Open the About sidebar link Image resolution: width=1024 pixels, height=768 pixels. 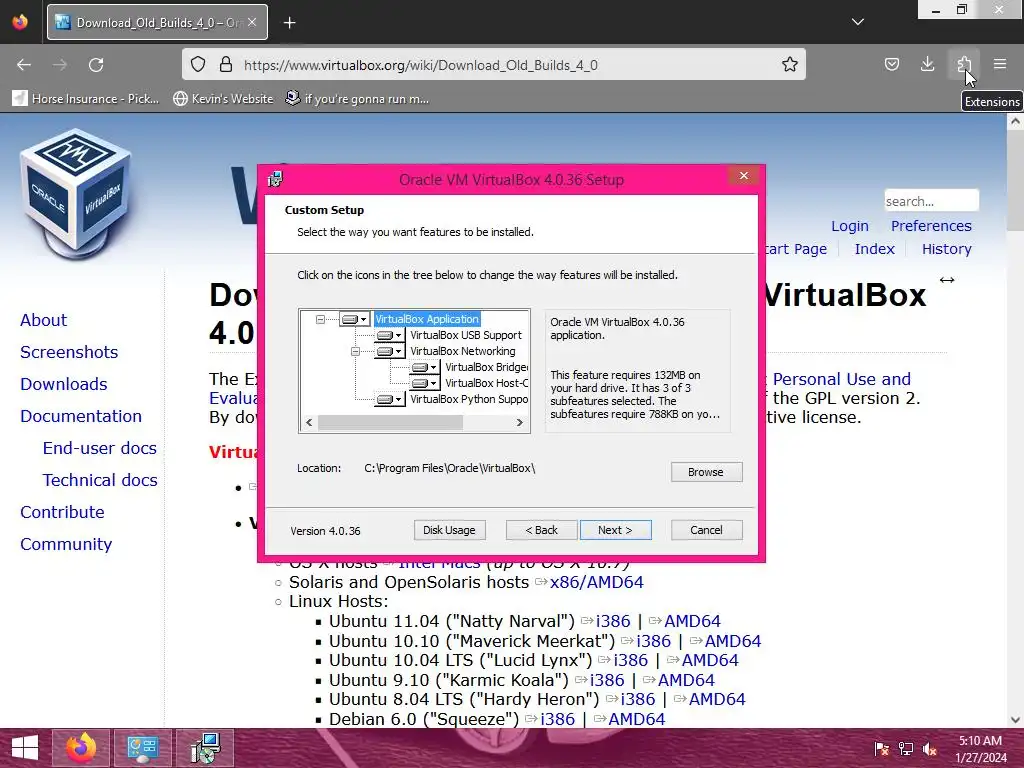(x=43, y=320)
